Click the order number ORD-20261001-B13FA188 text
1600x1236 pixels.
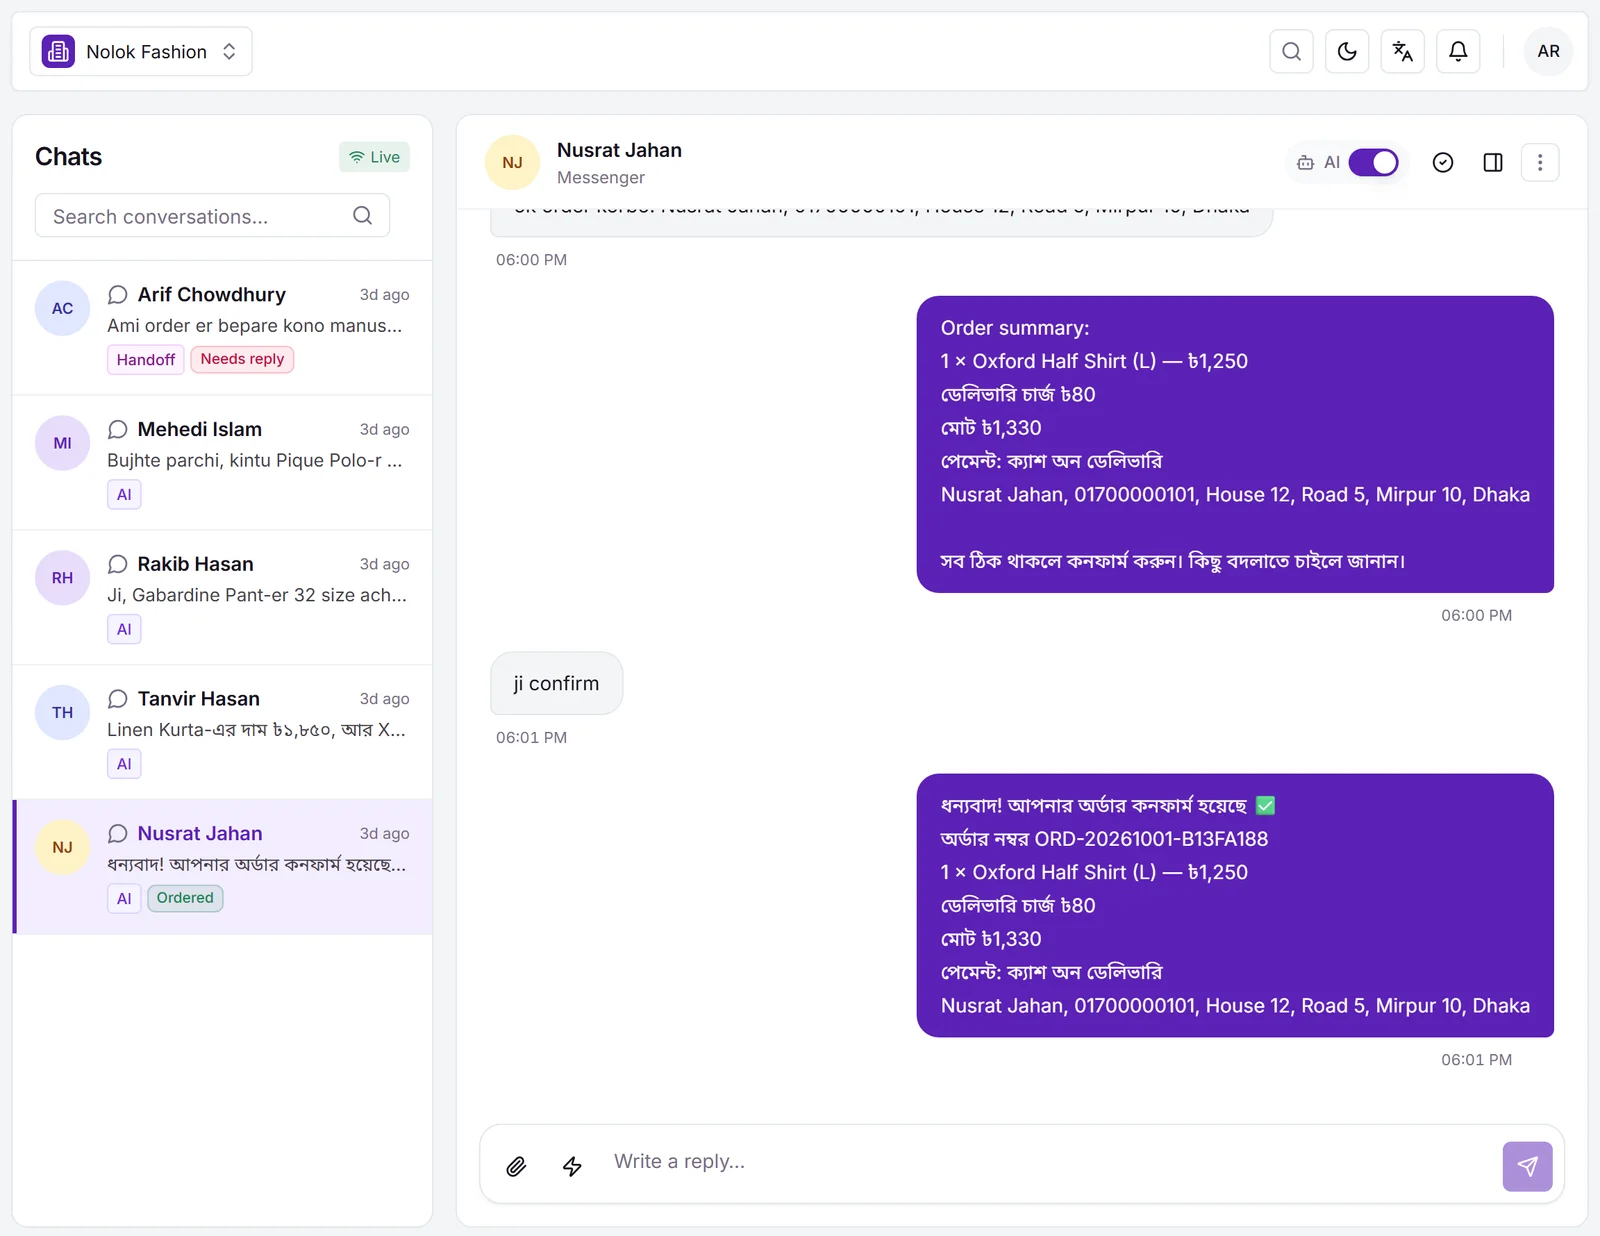pos(1151,839)
